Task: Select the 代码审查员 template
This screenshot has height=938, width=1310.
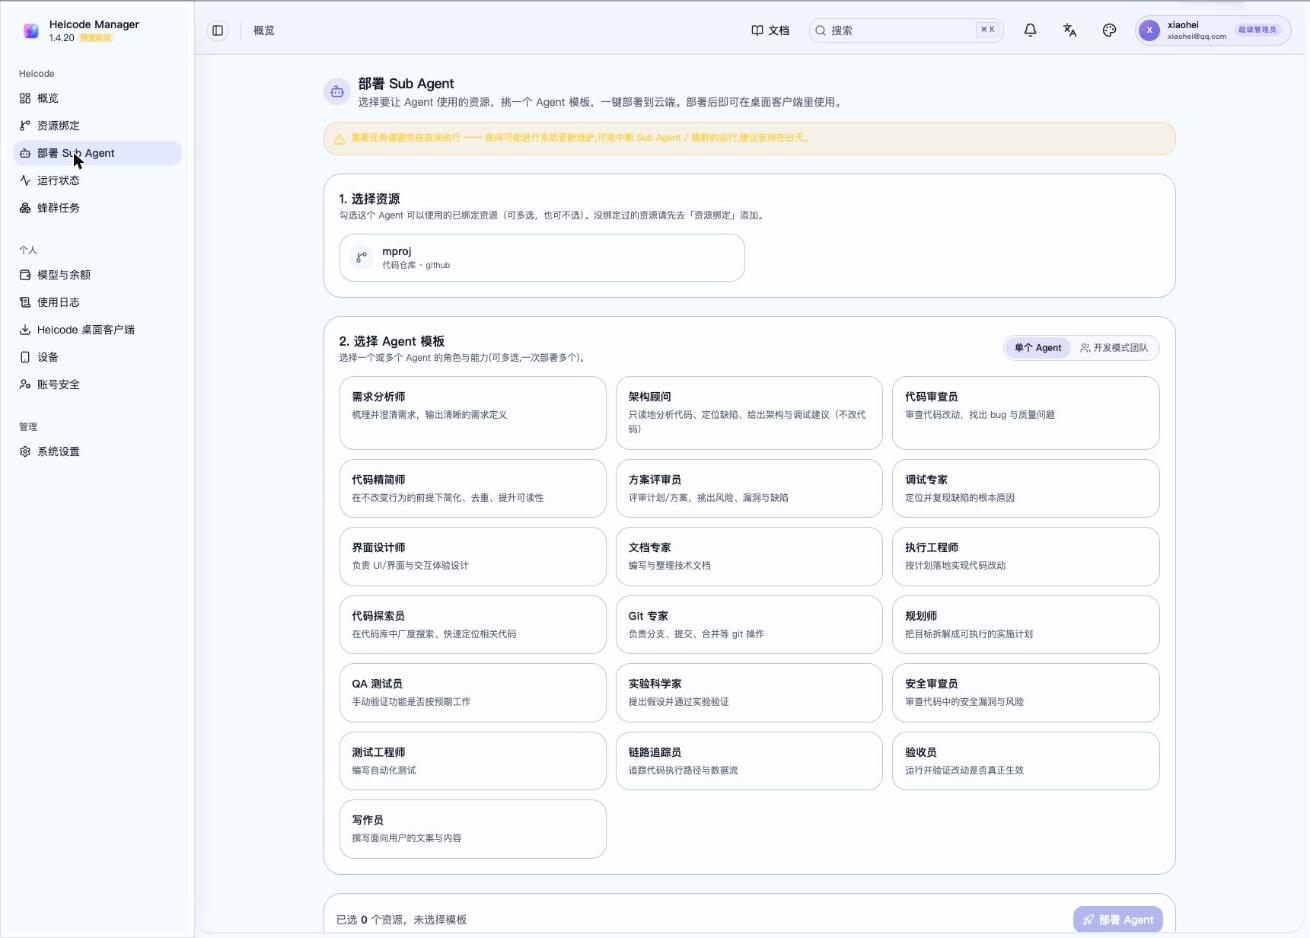Action: pos(1026,413)
